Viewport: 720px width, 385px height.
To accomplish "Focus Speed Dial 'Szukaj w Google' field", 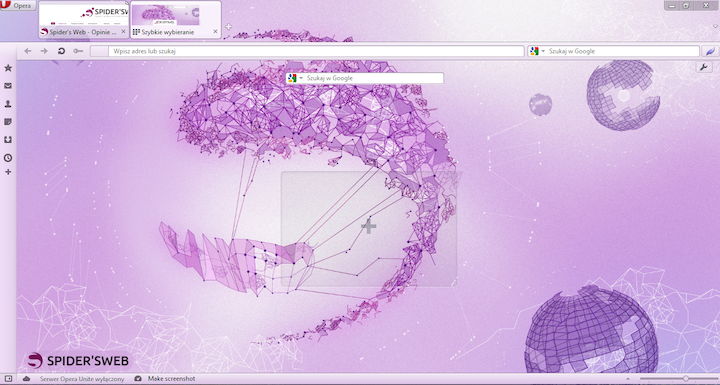I will click(374, 78).
